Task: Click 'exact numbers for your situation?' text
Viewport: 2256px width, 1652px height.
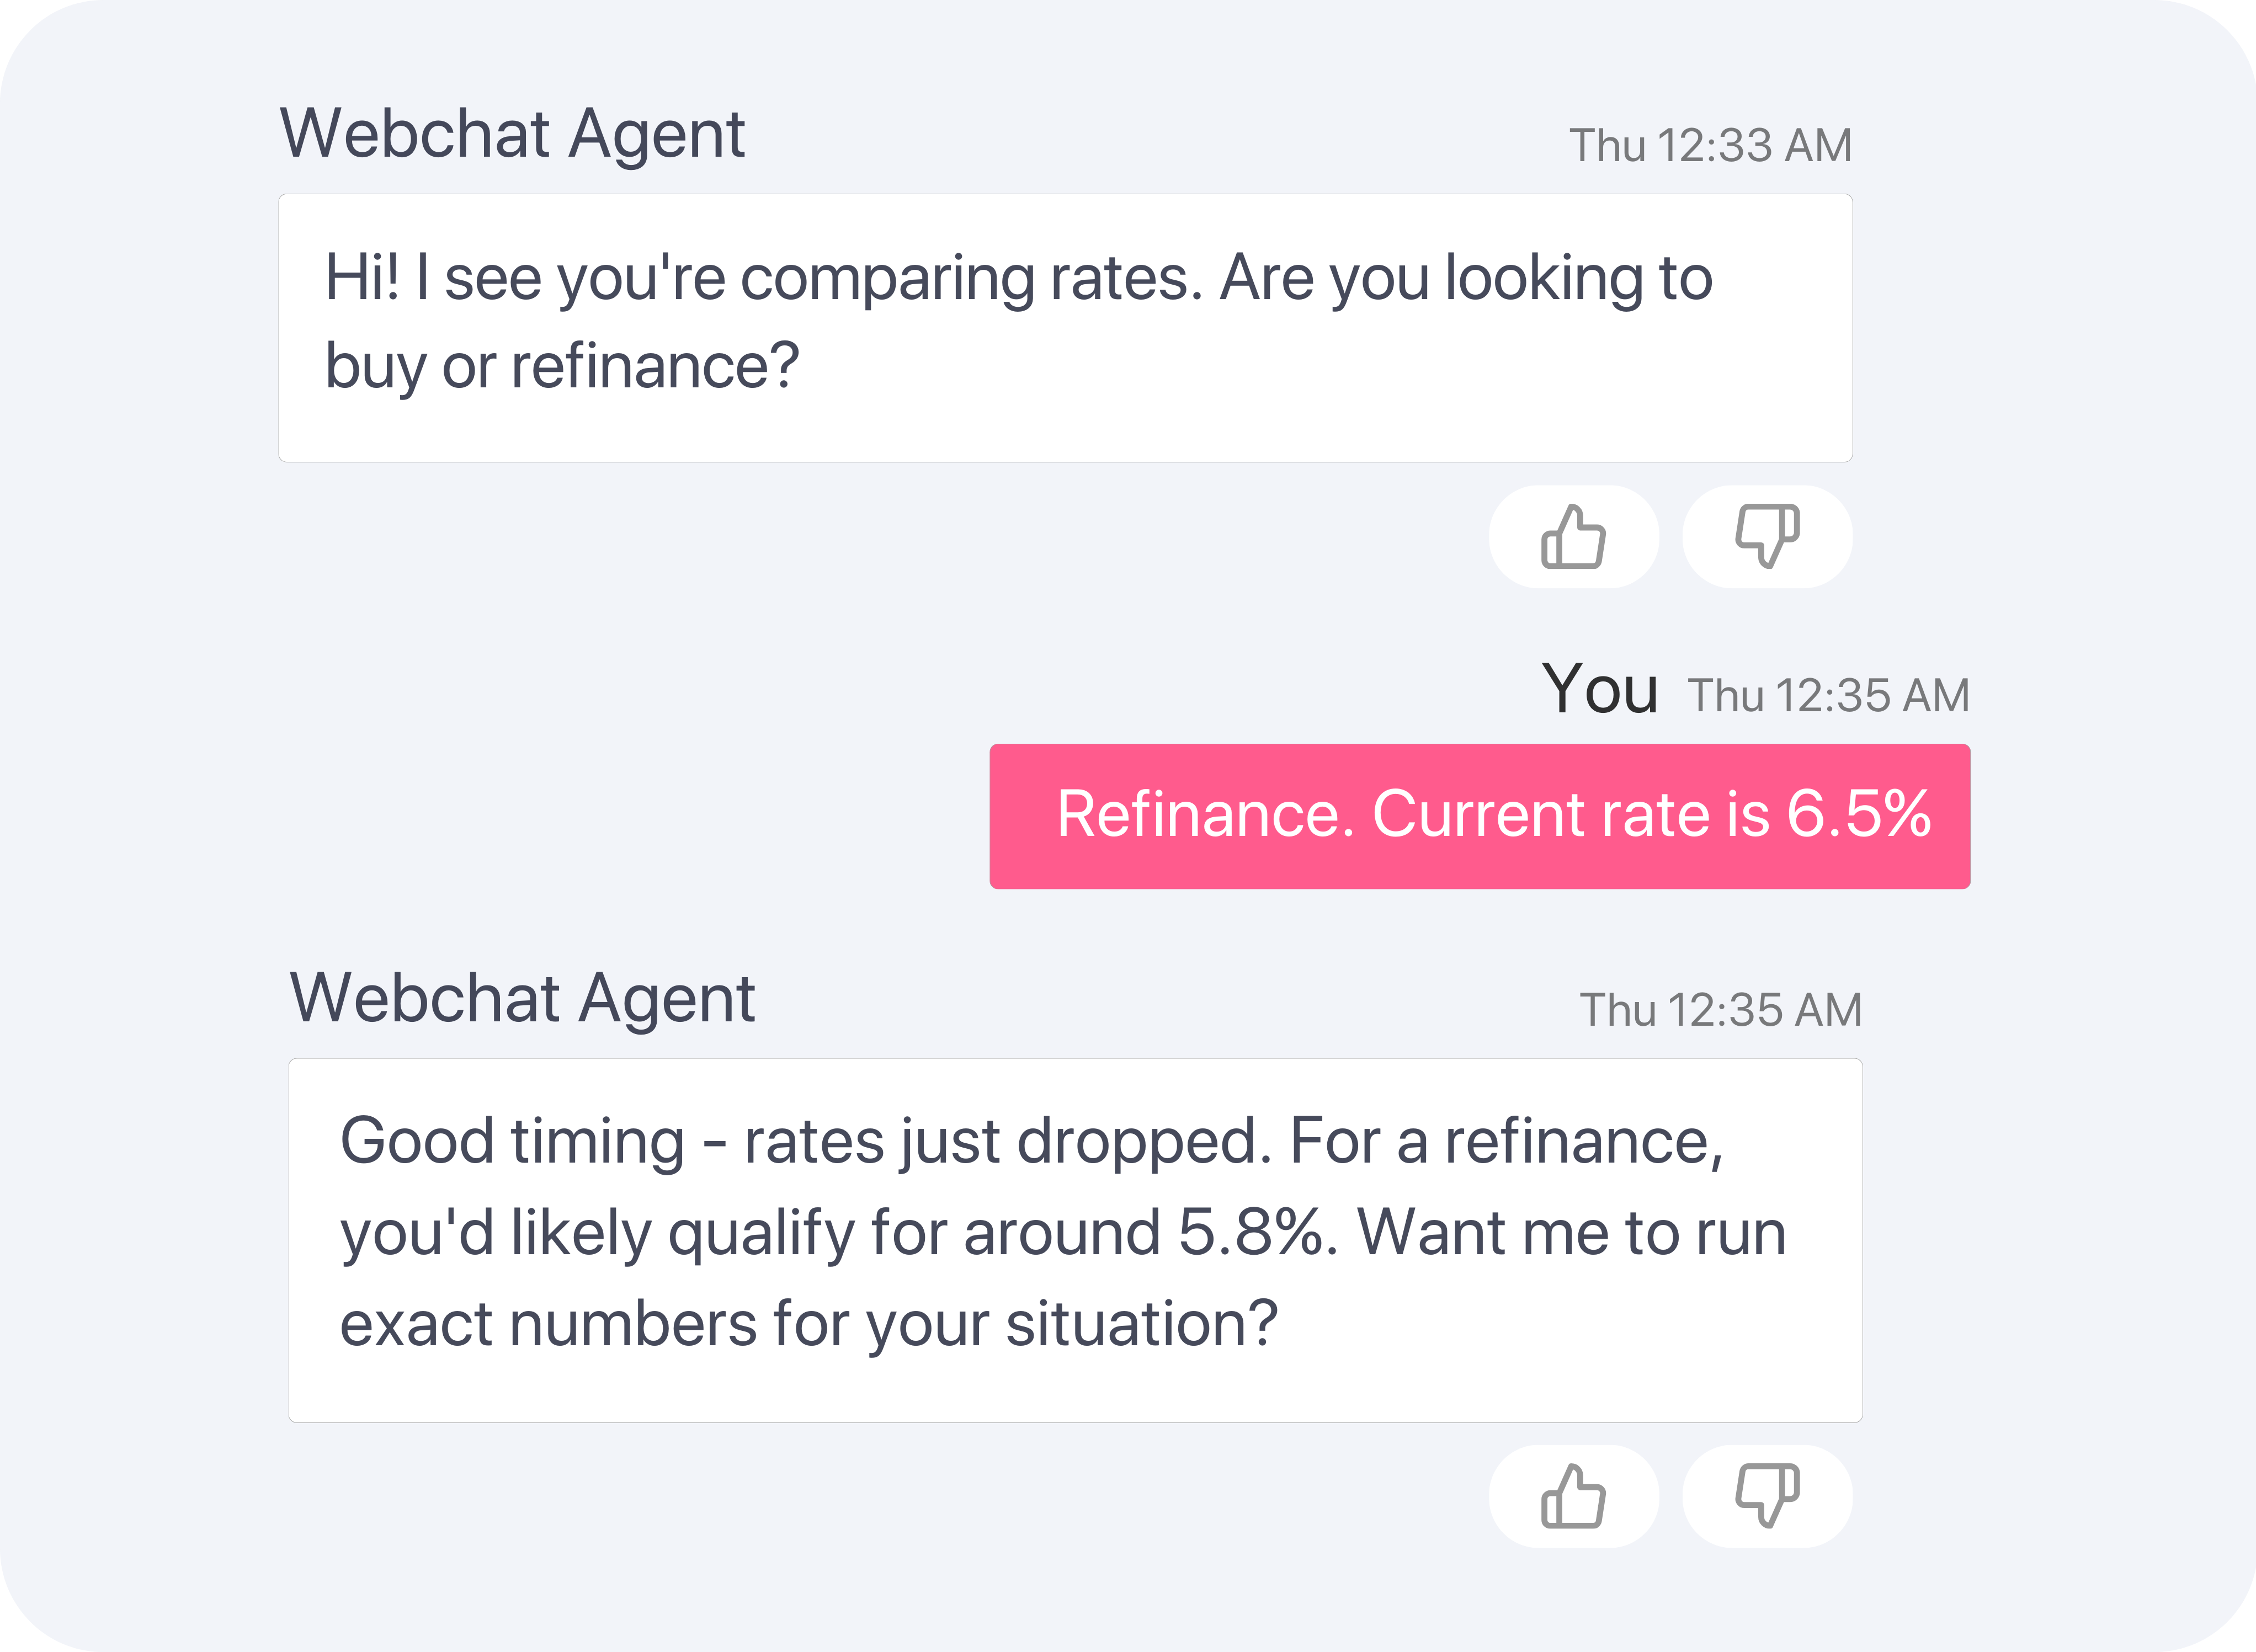Action: [x=809, y=1324]
